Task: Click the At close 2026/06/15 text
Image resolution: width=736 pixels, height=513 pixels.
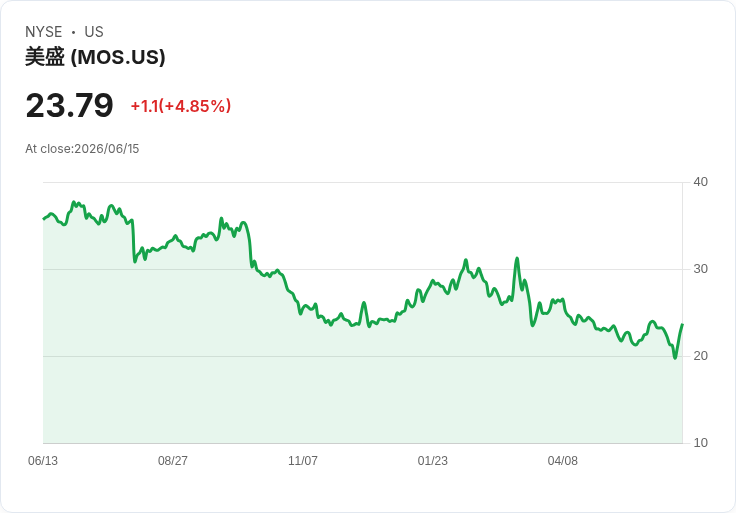Action: pos(82,149)
